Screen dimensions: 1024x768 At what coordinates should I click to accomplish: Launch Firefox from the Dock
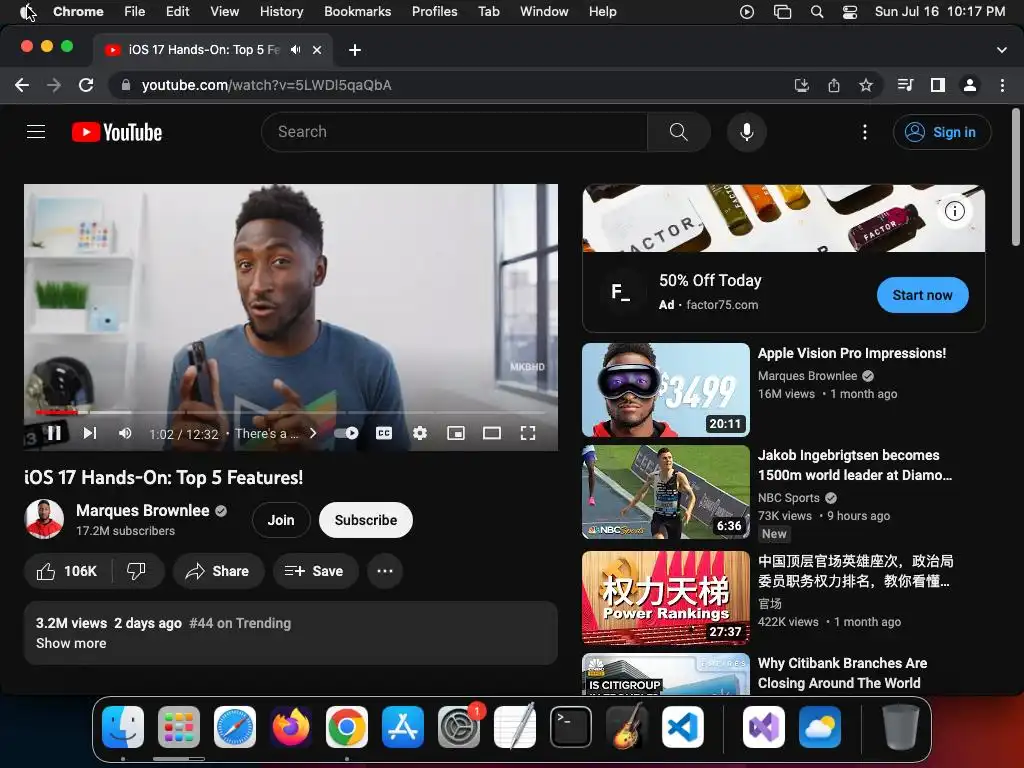coord(291,727)
